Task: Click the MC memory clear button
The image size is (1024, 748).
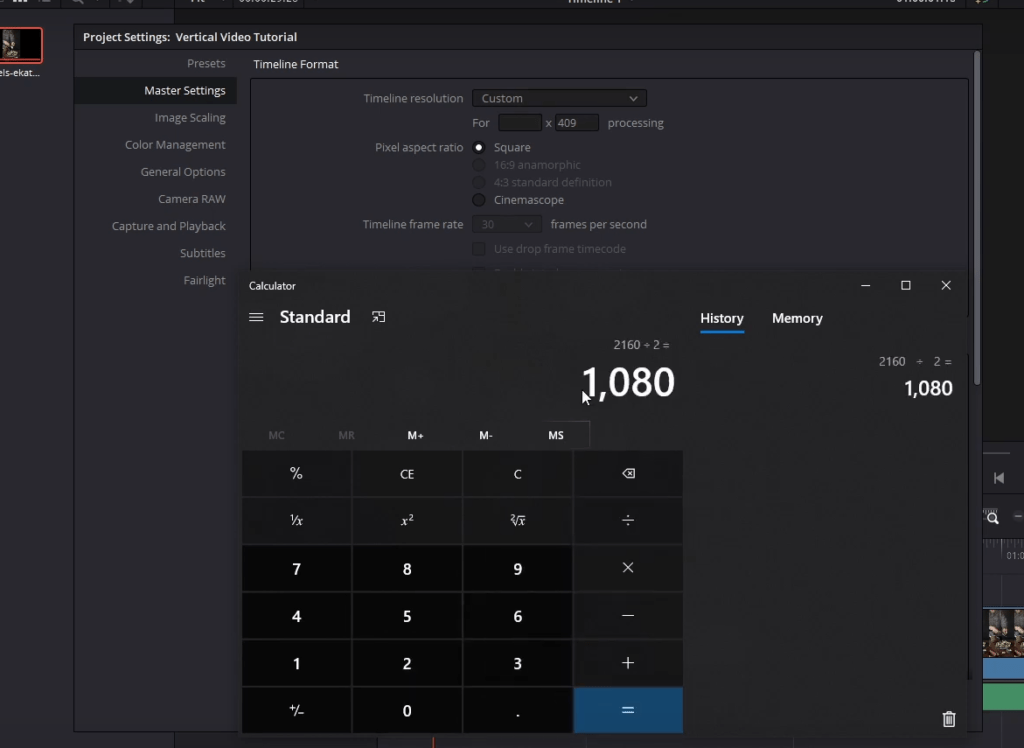Action: (276, 435)
